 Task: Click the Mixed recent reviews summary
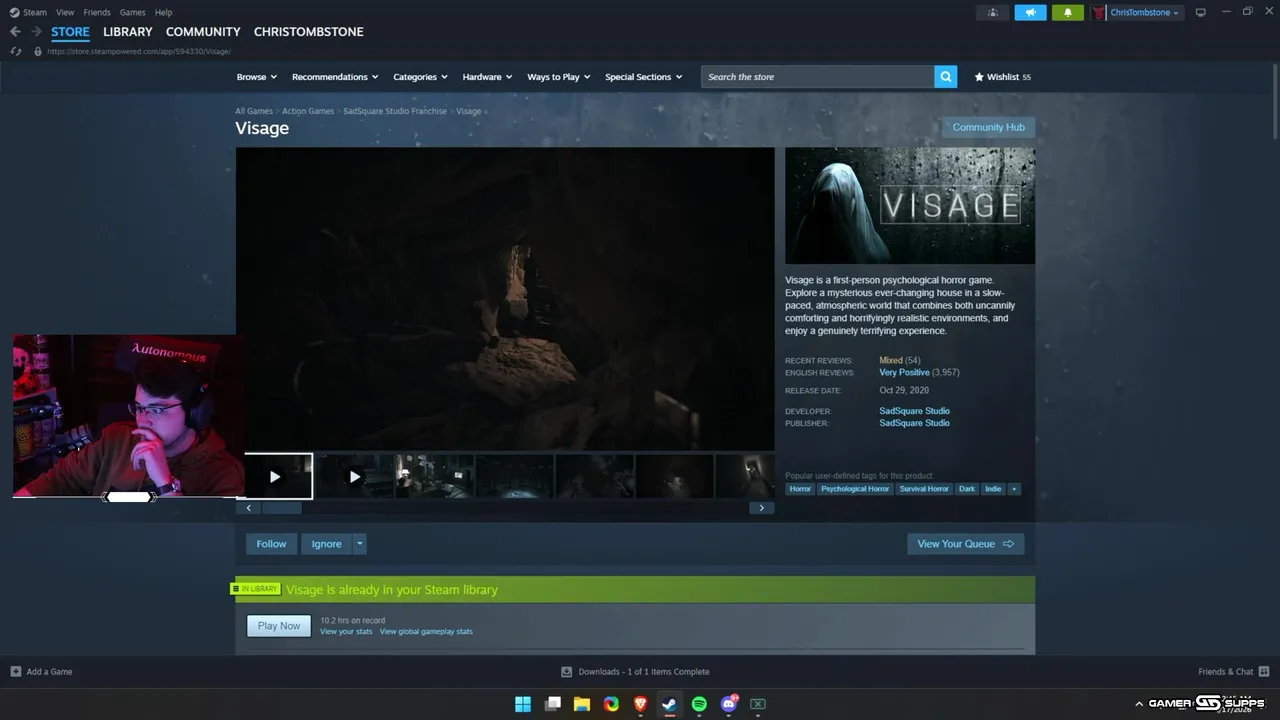(891, 360)
